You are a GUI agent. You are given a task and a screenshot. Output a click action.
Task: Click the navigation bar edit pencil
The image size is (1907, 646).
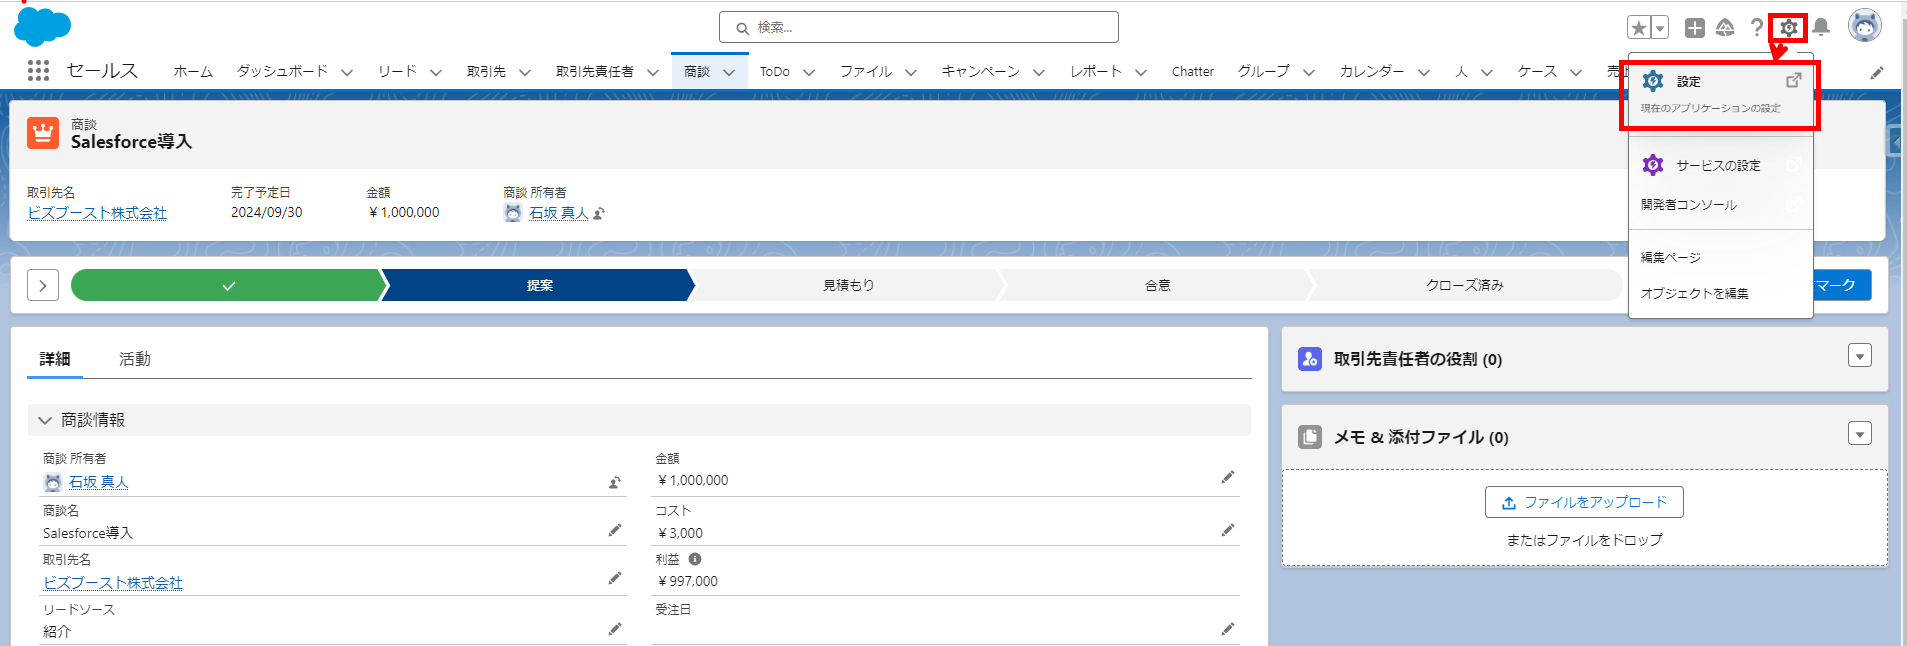1877,72
